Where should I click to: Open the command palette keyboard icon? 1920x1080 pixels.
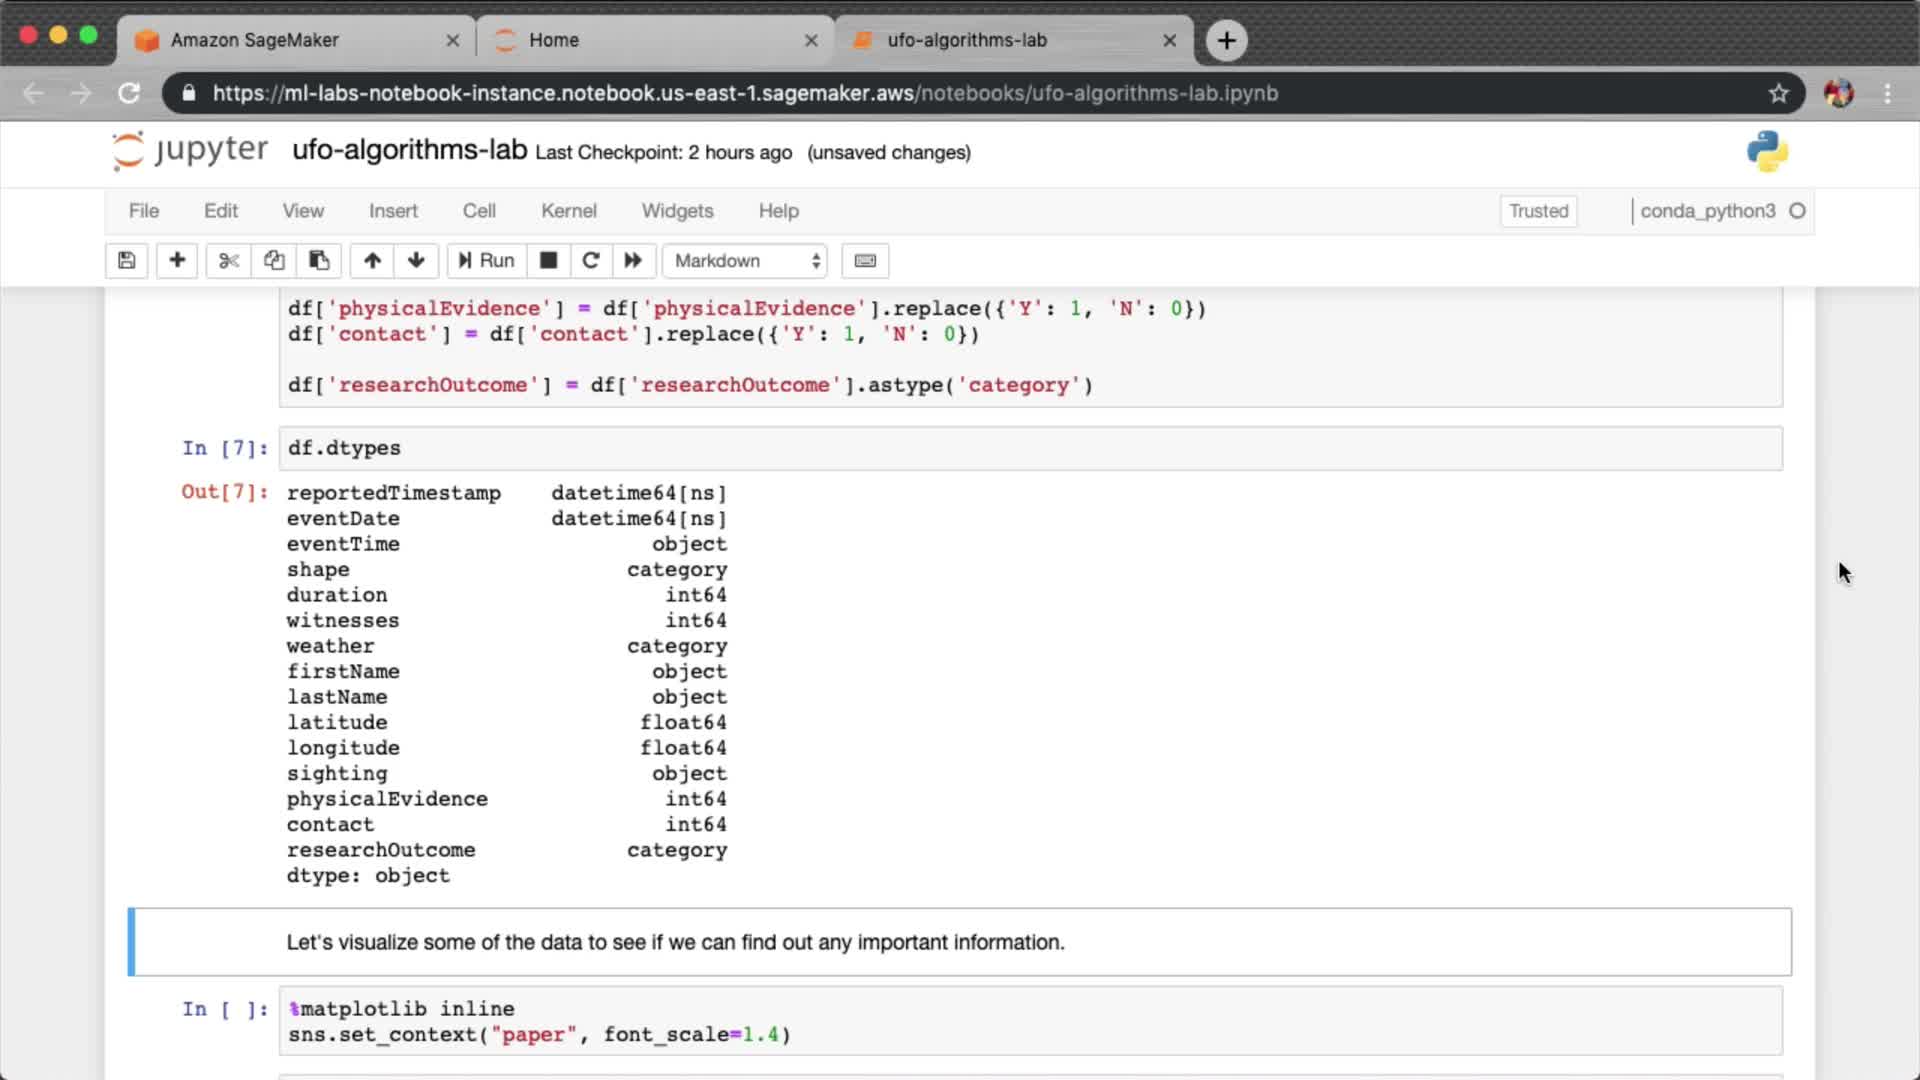pos(865,261)
